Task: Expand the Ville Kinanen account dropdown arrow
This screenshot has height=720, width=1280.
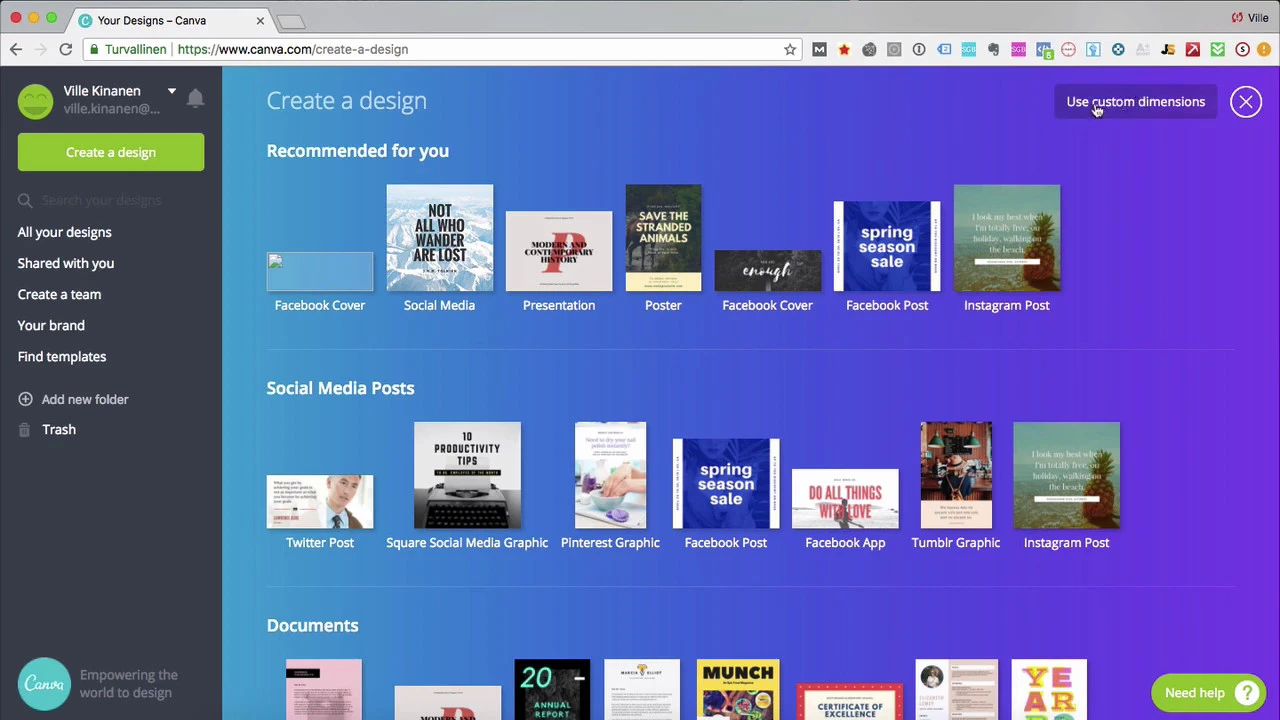Action: 171,92
